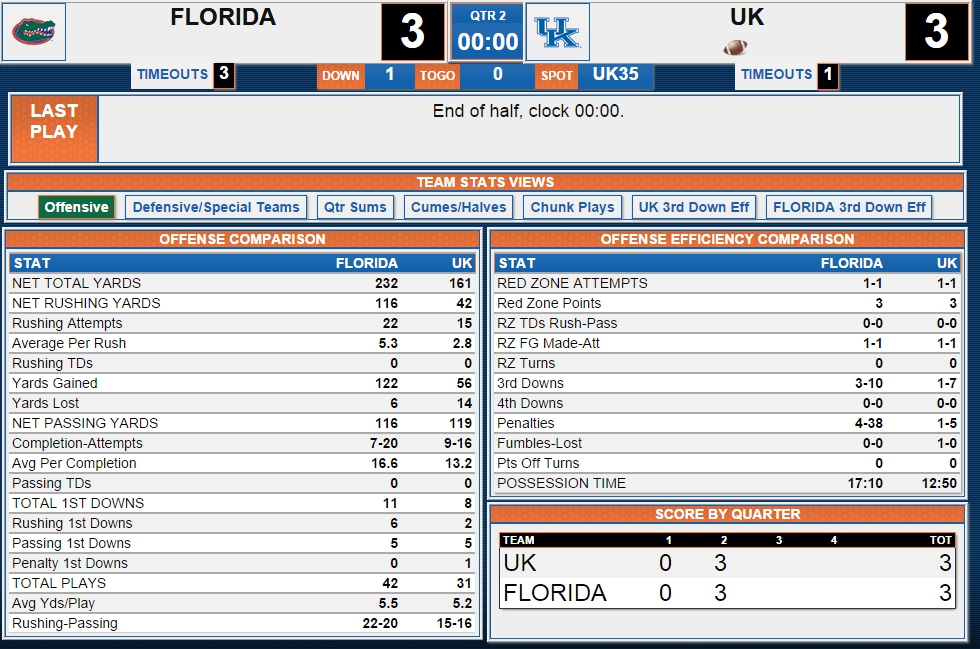Click the Florida TIMEOUTS counter
980x649 pixels.
[183, 75]
